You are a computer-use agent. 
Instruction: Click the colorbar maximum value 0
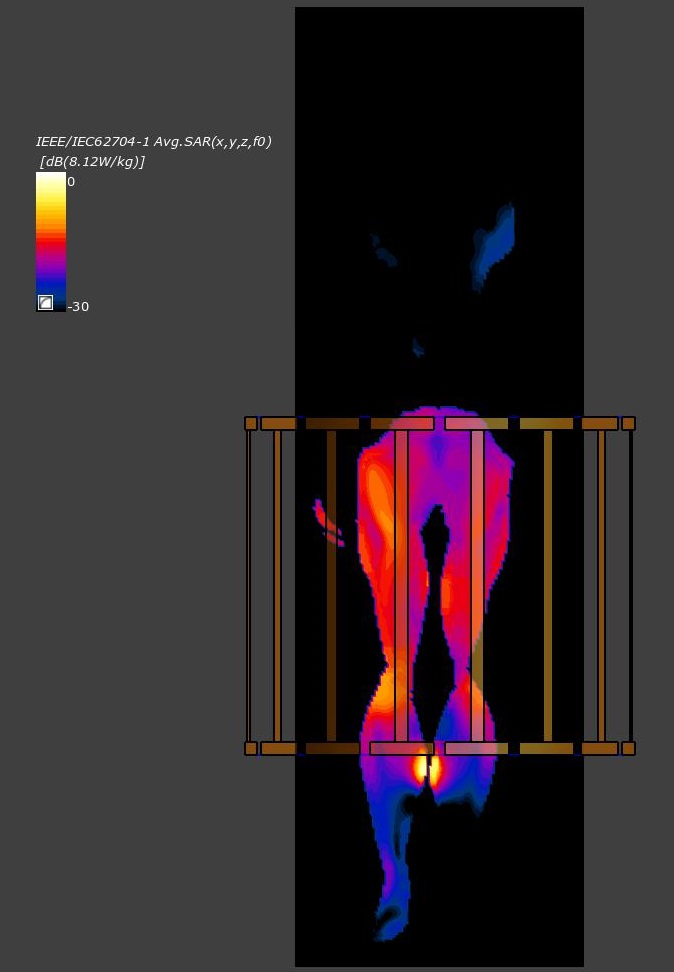pos(71,182)
